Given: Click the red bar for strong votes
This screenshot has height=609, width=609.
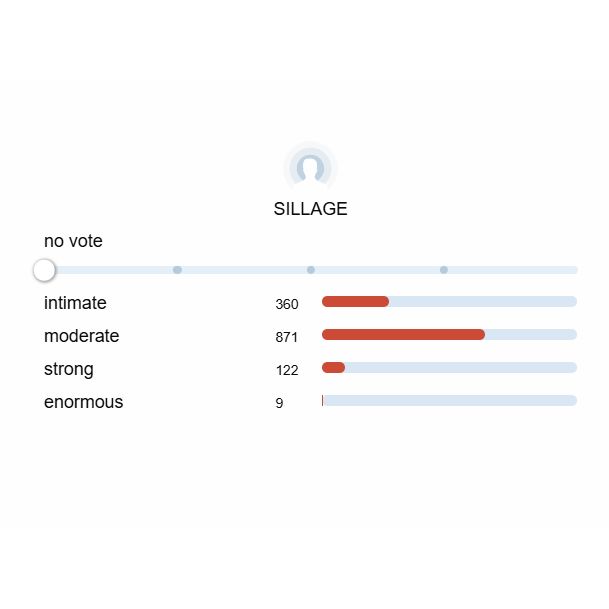Looking at the screenshot, I should pyautogui.click(x=333, y=368).
